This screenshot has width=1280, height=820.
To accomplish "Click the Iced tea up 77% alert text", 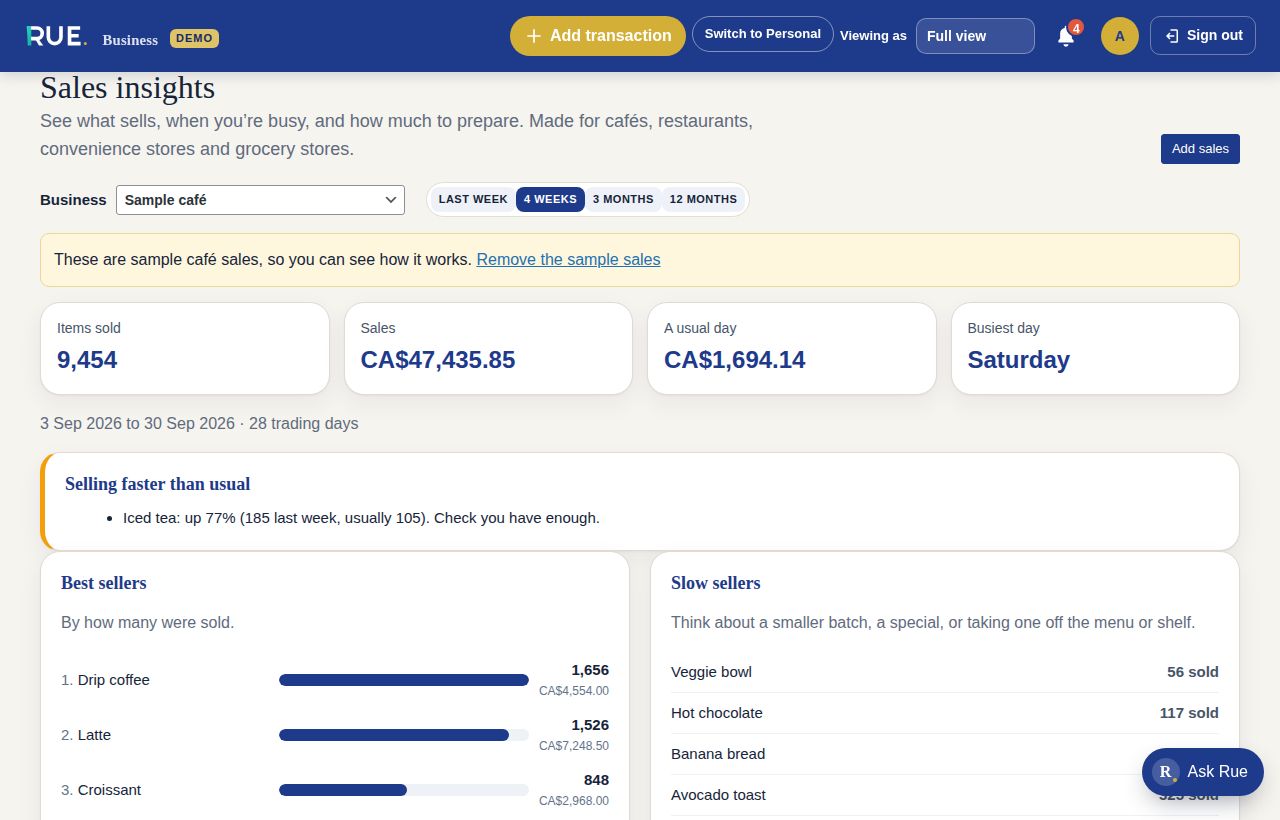I will 361,518.
